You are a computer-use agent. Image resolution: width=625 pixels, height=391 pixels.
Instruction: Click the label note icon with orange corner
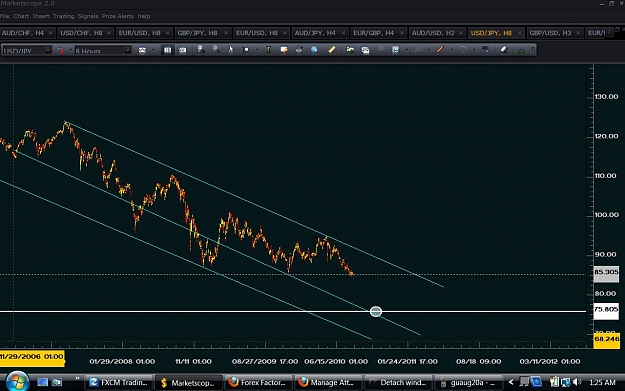(x=284, y=50)
